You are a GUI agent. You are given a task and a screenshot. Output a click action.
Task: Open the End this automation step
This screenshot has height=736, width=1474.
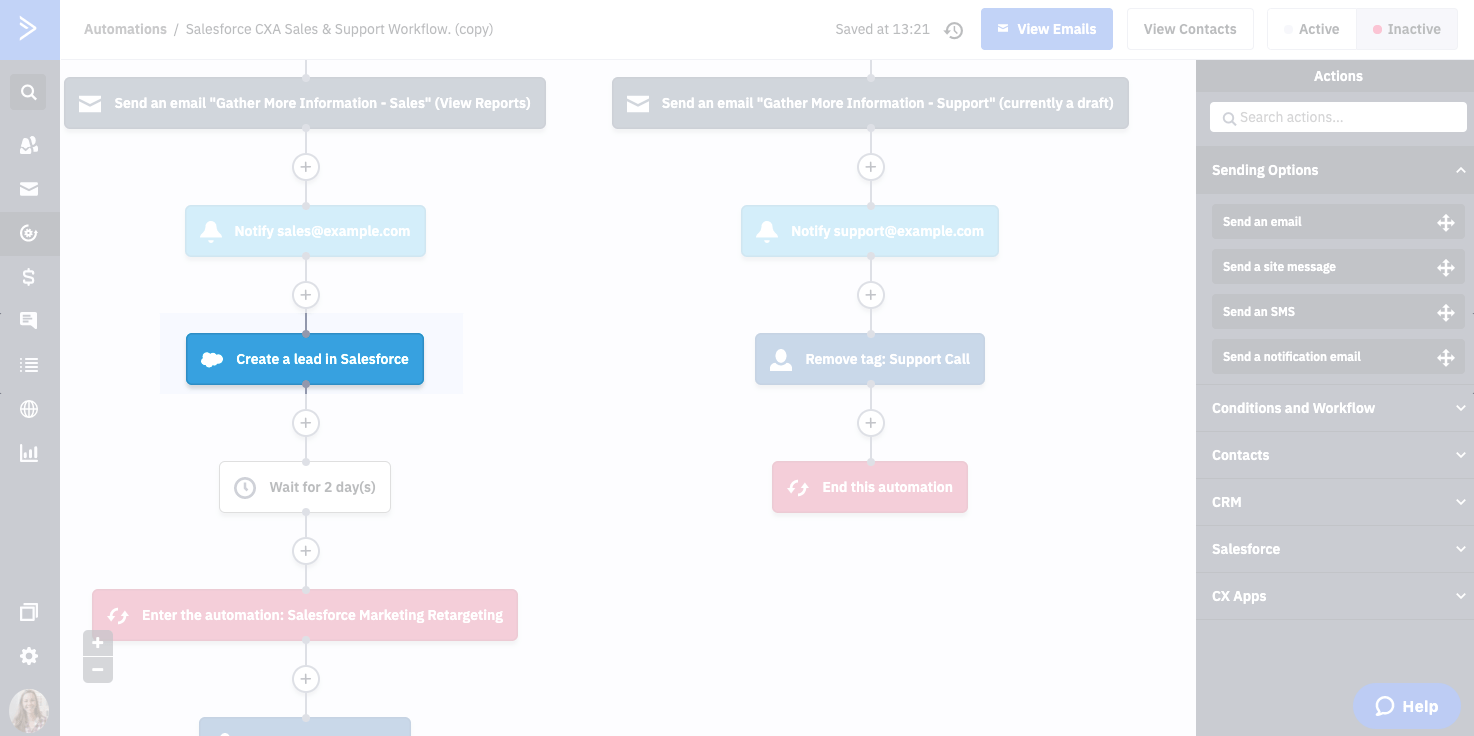click(870, 487)
